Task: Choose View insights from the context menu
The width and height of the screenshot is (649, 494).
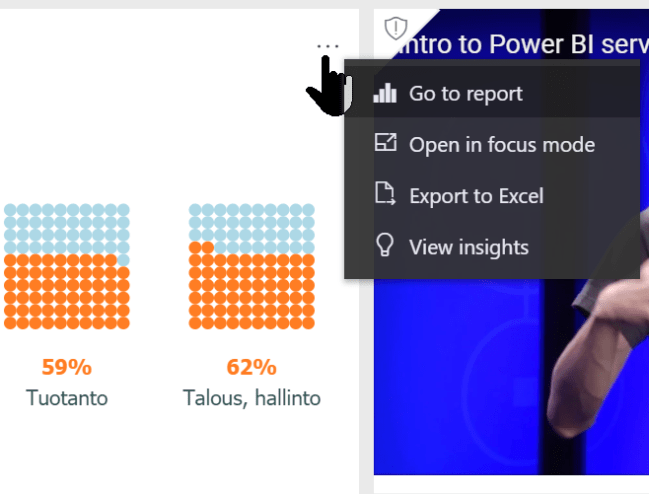Action: (468, 247)
